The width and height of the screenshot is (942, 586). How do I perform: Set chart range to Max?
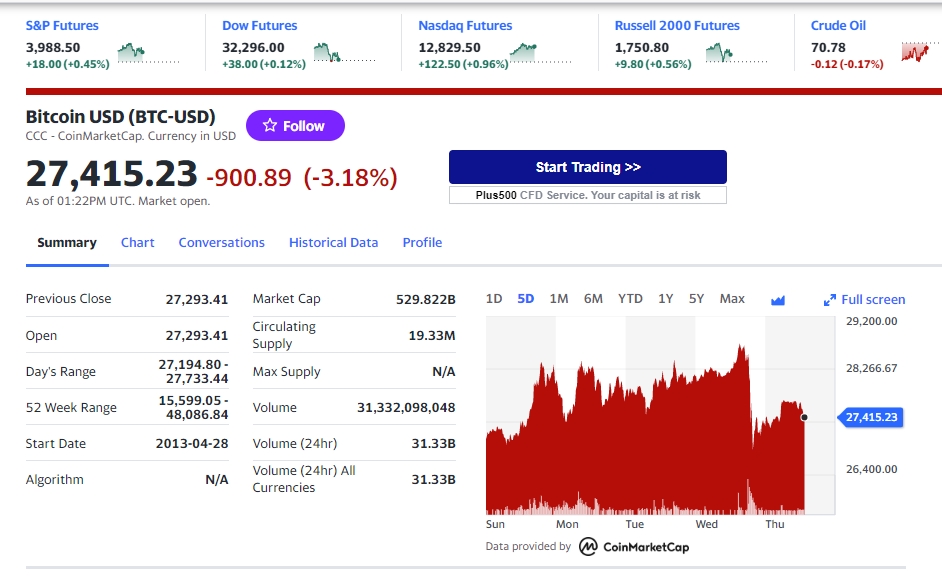pos(732,299)
